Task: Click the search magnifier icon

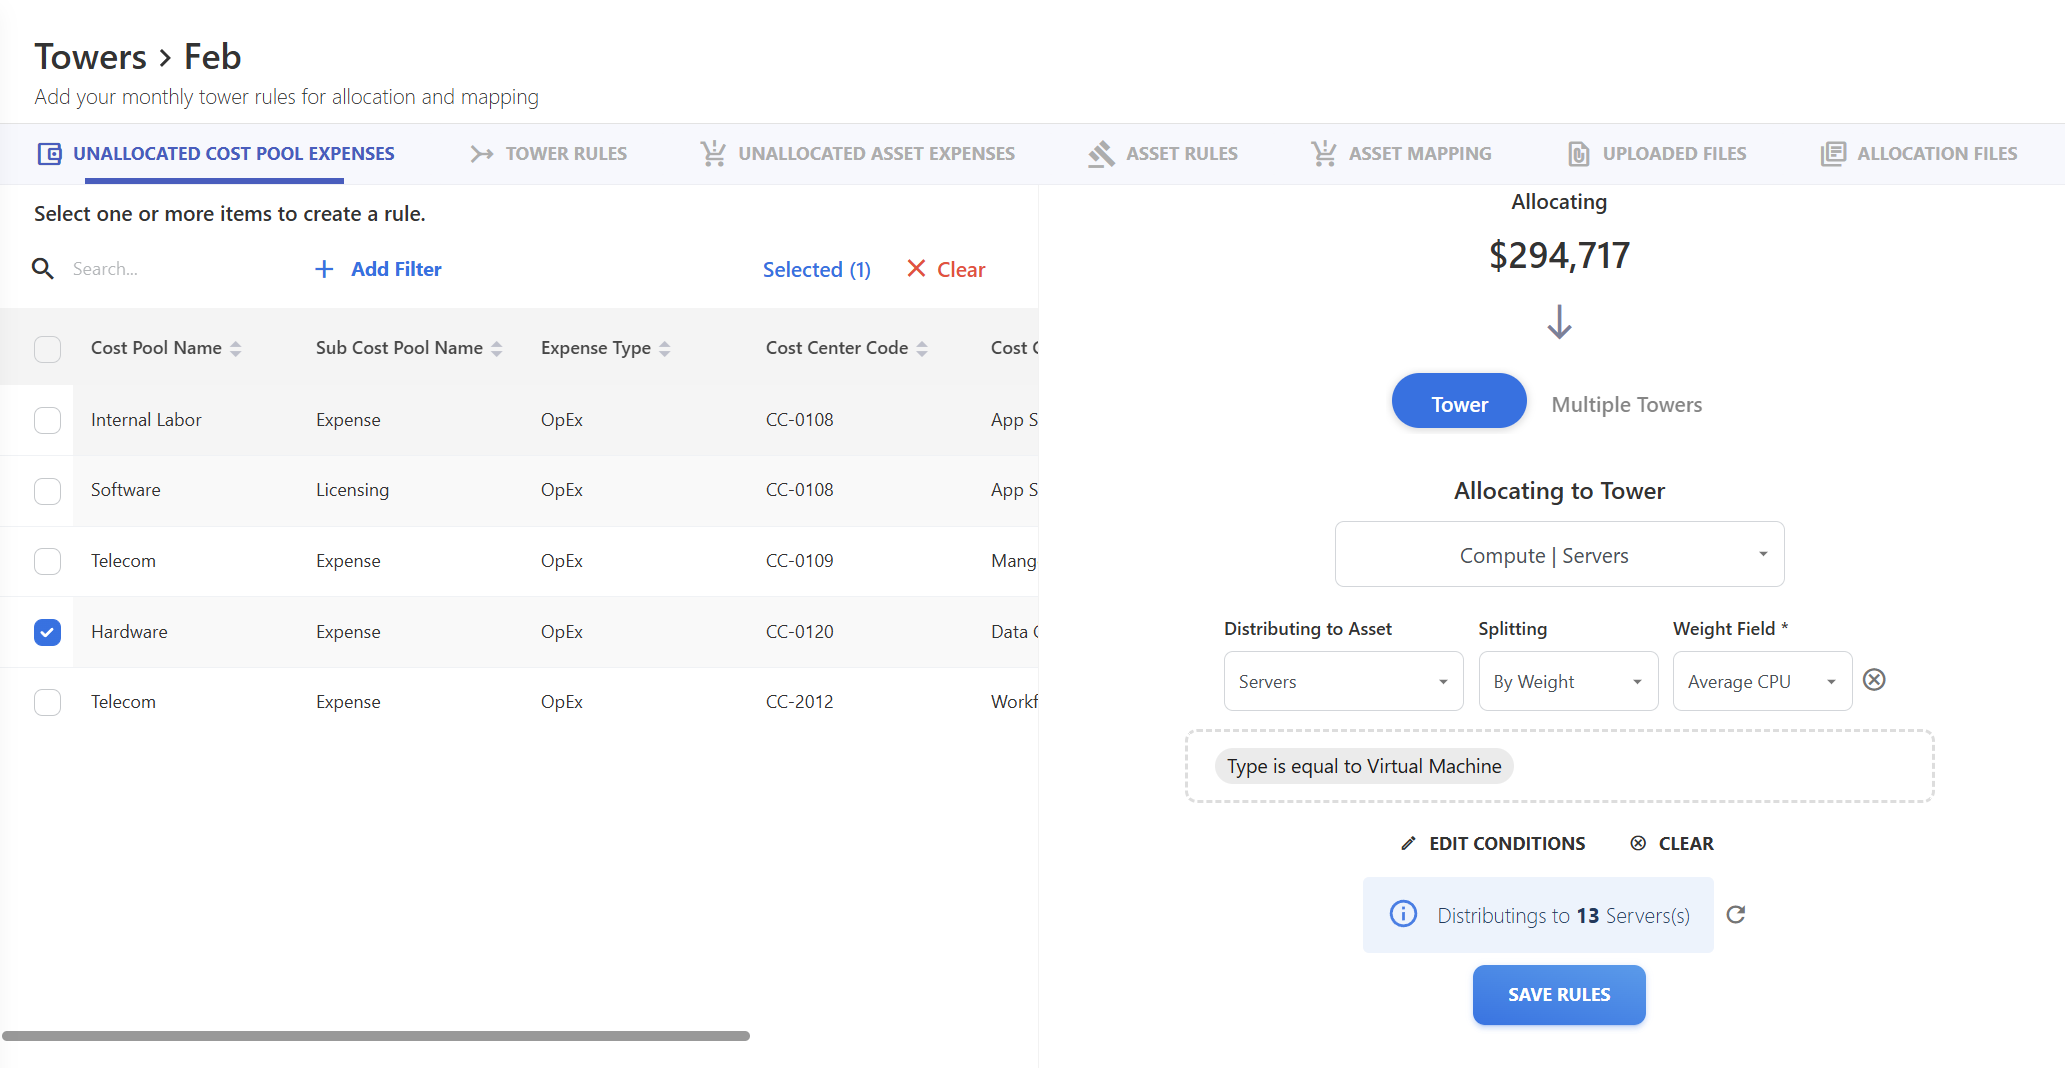Action: pyautogui.click(x=42, y=268)
